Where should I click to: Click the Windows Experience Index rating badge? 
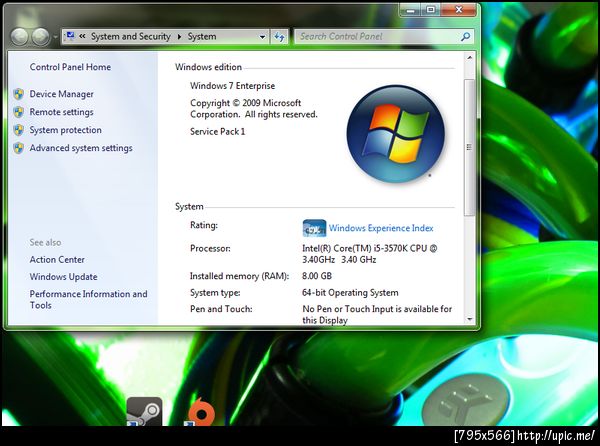[314, 228]
